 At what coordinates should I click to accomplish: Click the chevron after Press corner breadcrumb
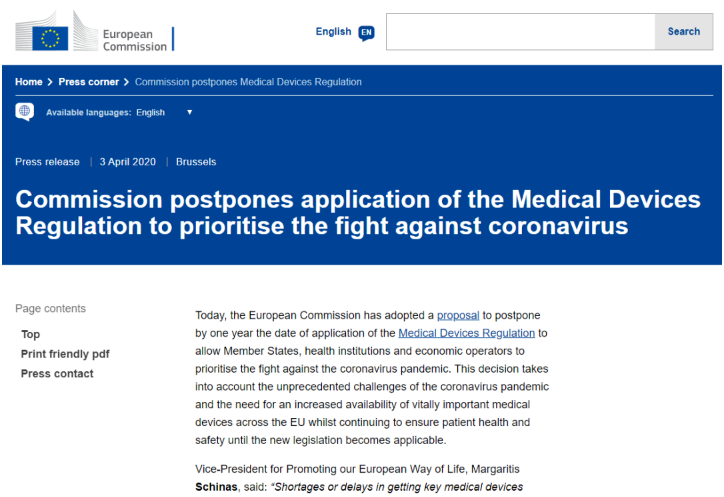pyautogui.click(x=127, y=82)
